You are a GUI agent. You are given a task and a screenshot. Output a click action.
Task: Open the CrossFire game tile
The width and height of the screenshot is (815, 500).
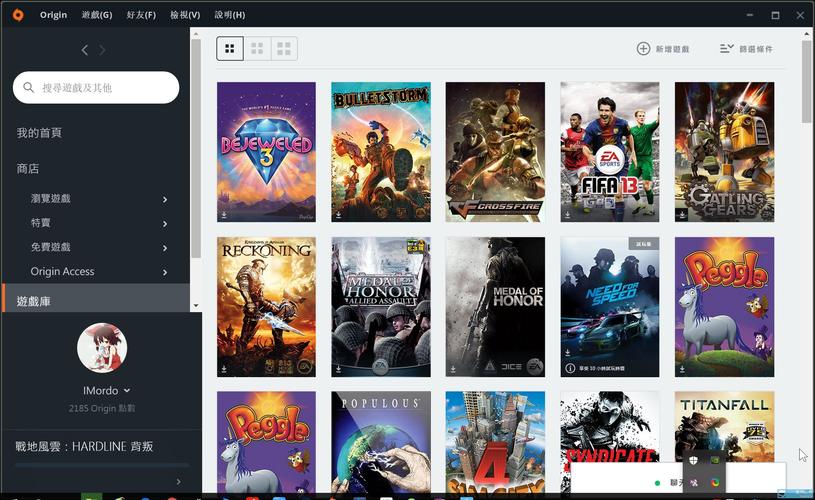pos(495,152)
